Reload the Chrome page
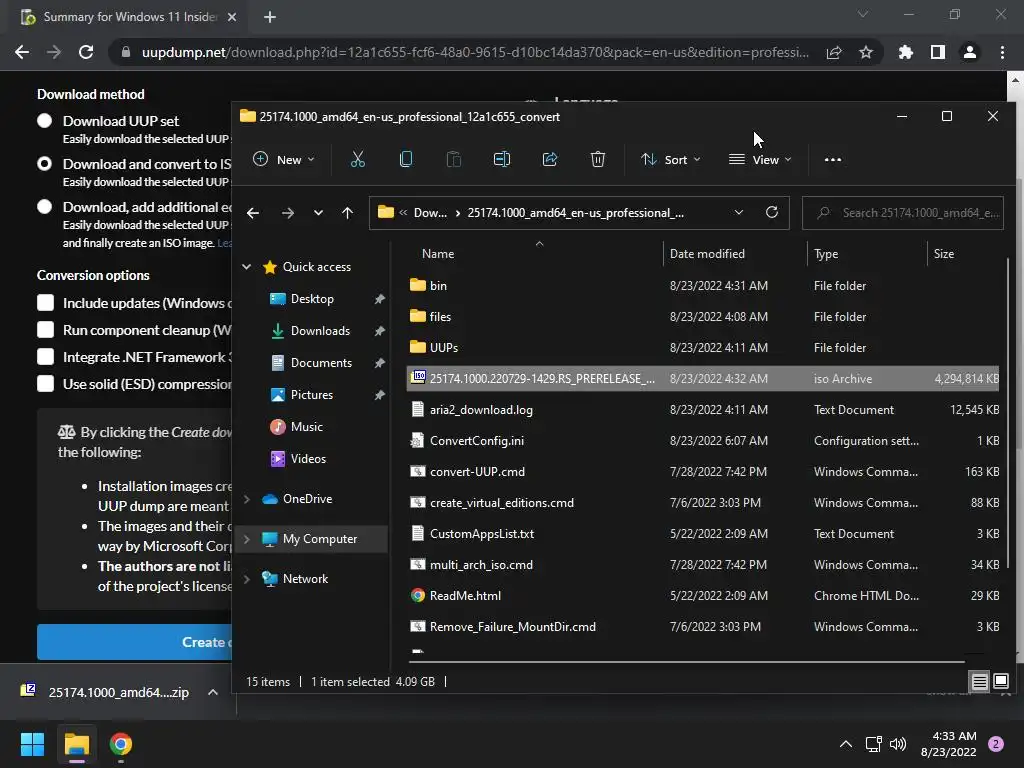The height and width of the screenshot is (768, 1024). 86,52
